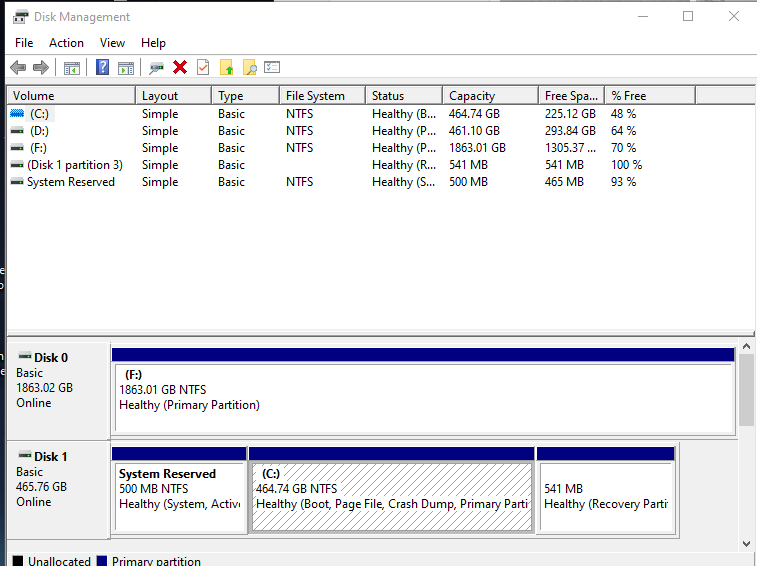Select the (Disk 1 partition 3) row name
Screen dimensions: 757x566
[75, 165]
